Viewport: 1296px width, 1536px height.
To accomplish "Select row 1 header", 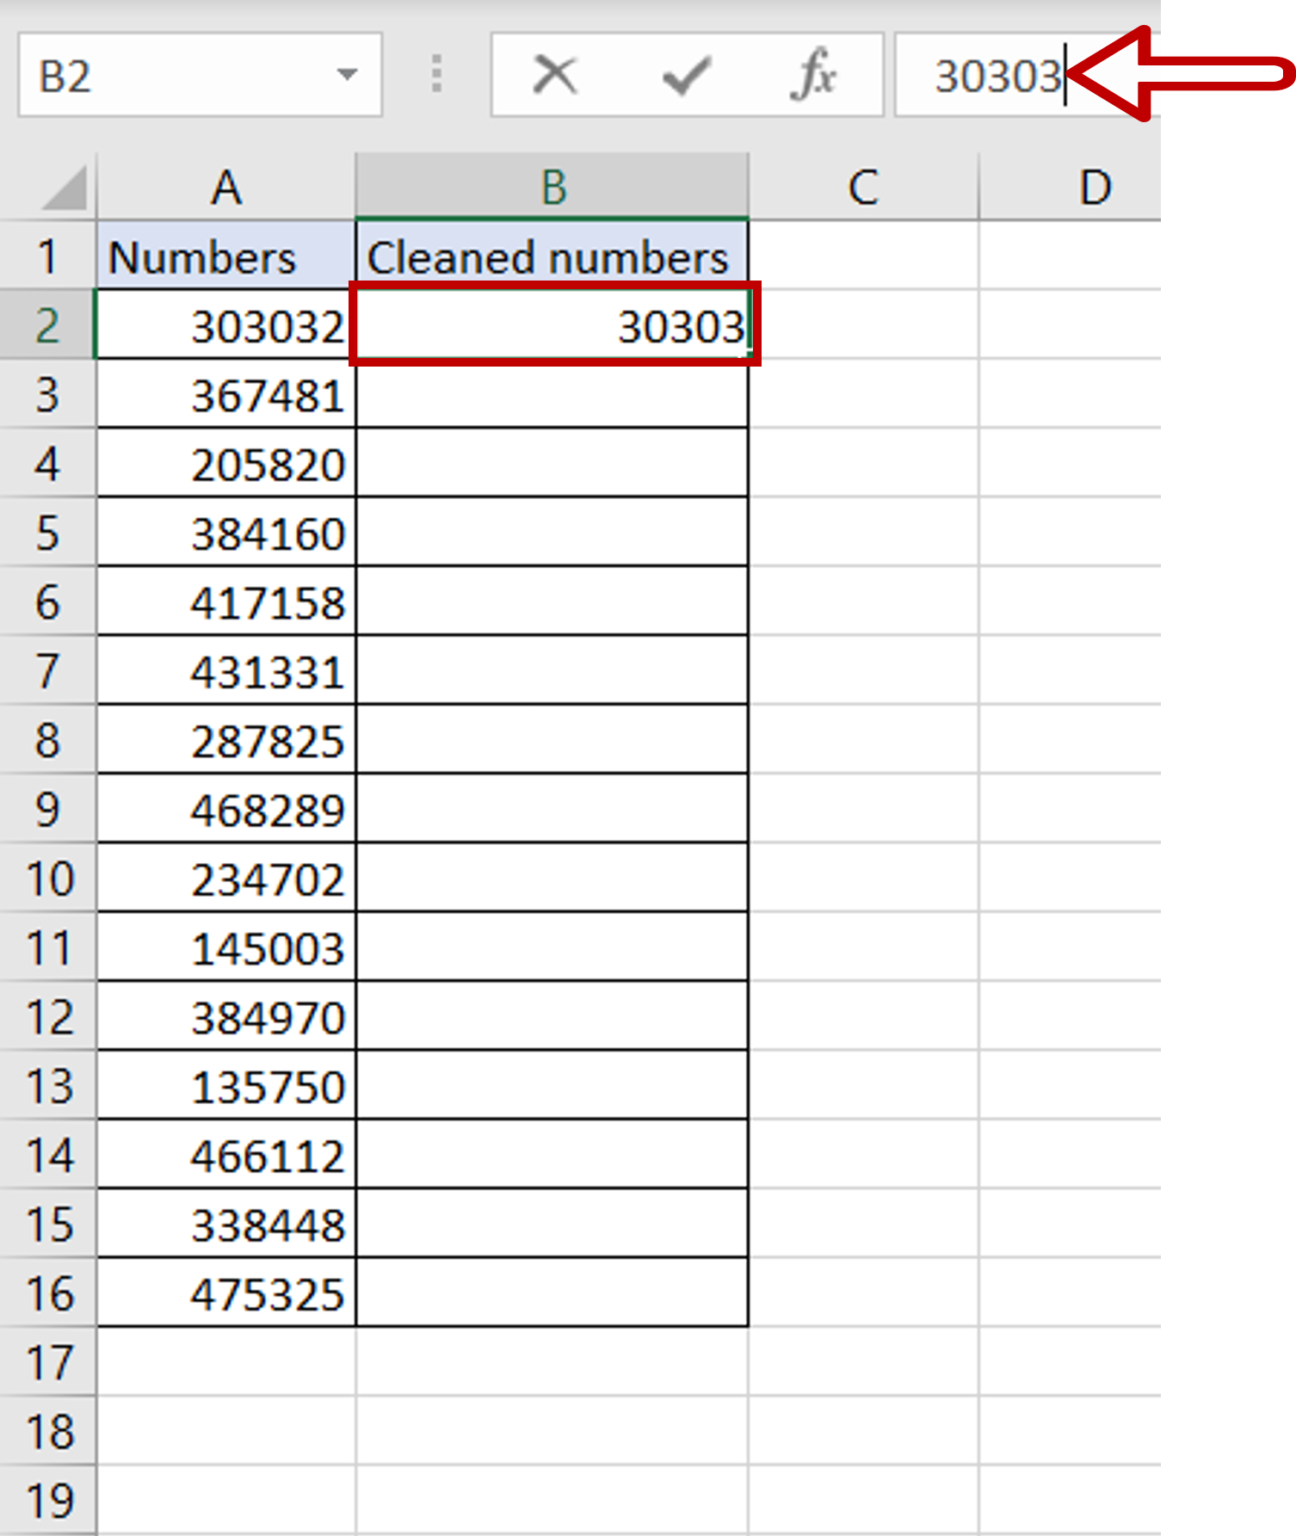I will 48,256.
